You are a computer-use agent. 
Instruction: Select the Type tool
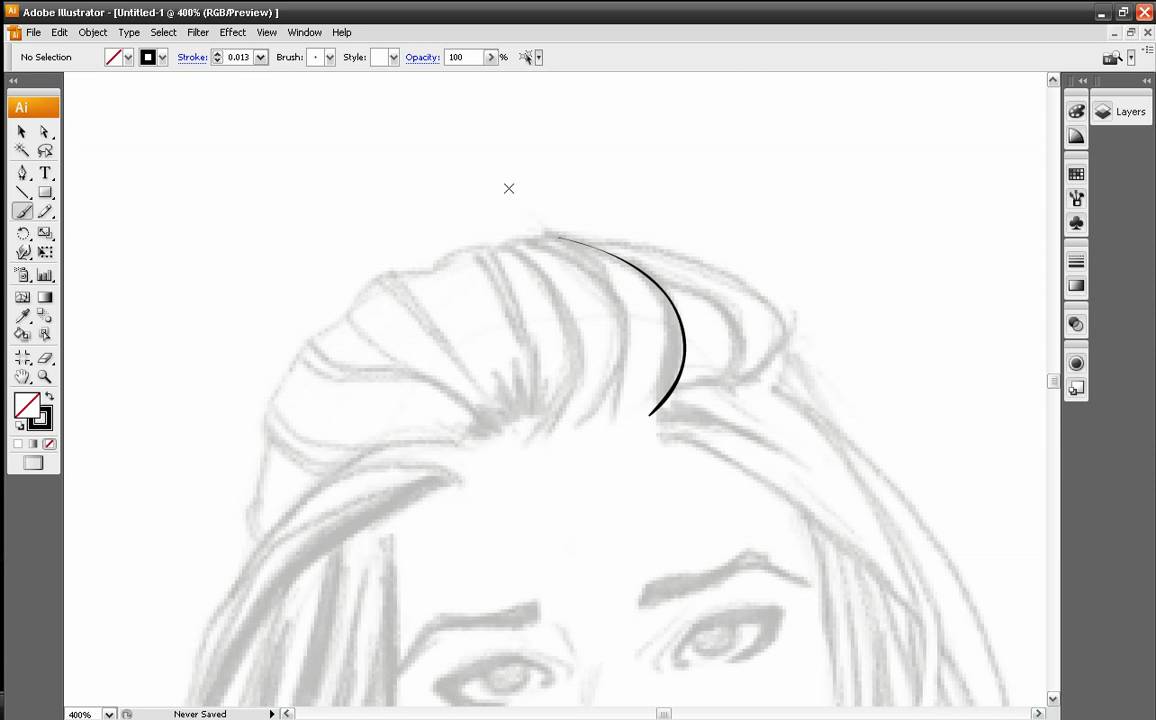coord(45,172)
